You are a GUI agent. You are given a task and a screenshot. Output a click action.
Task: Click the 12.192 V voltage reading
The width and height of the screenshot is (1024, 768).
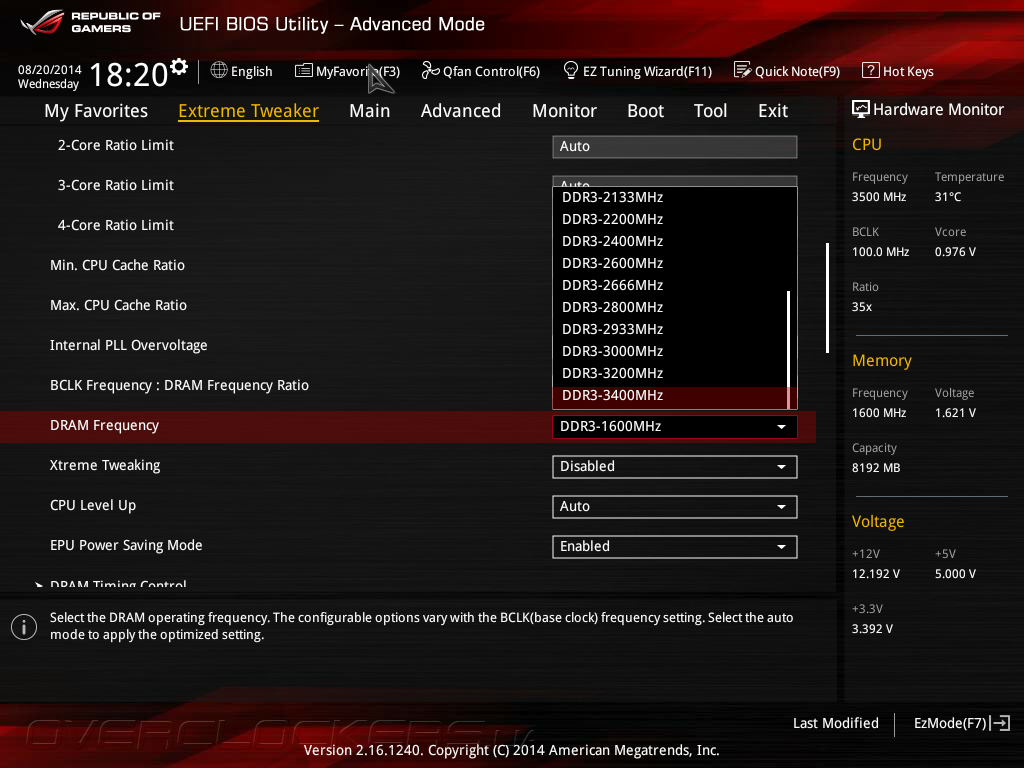click(x=876, y=573)
